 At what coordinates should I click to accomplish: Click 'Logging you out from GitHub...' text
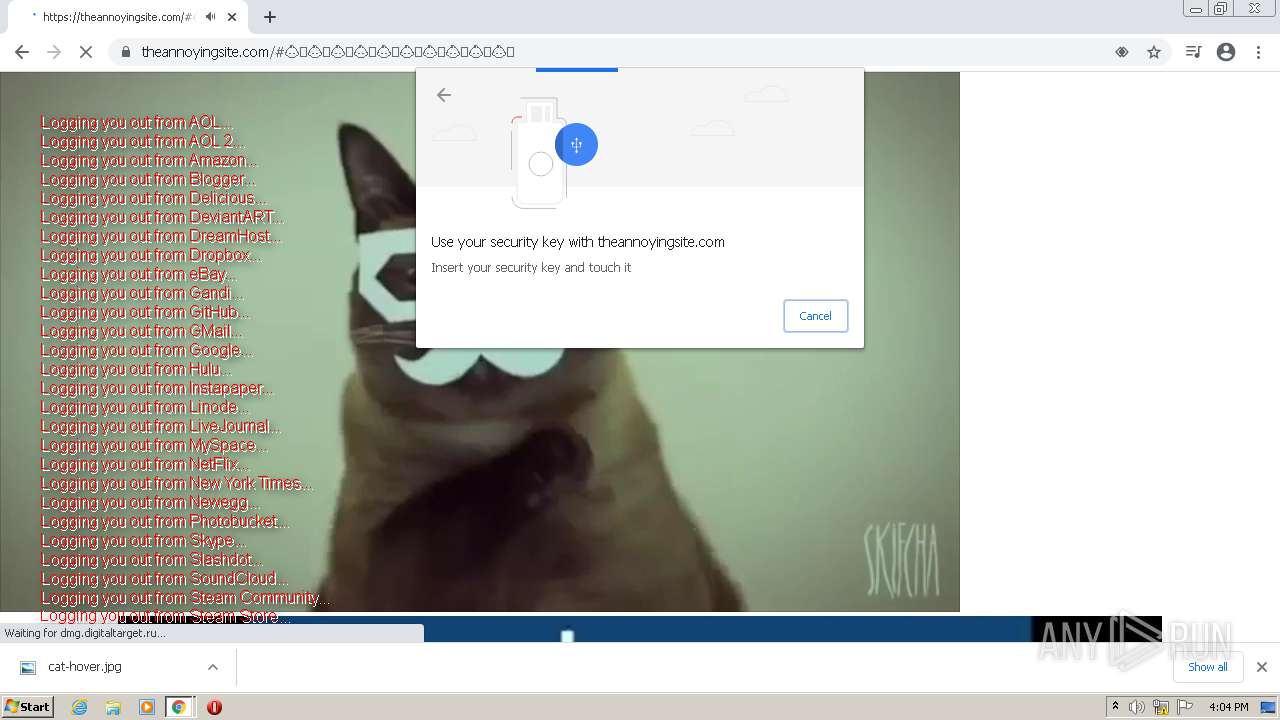coord(146,313)
